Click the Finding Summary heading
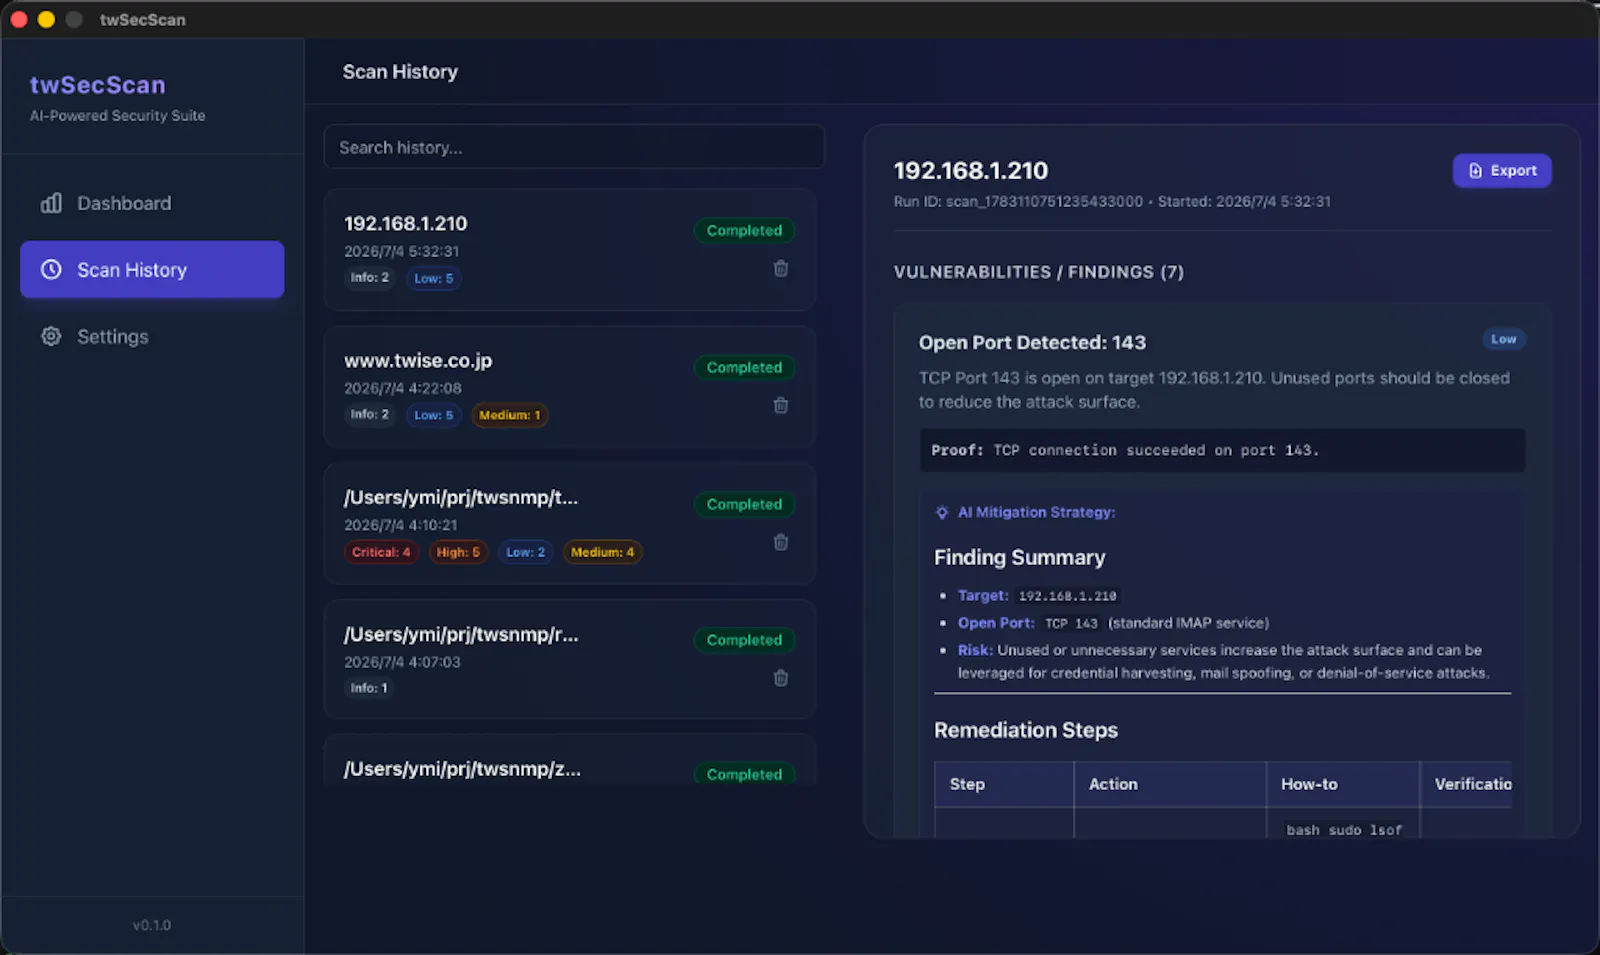 pos(1019,558)
